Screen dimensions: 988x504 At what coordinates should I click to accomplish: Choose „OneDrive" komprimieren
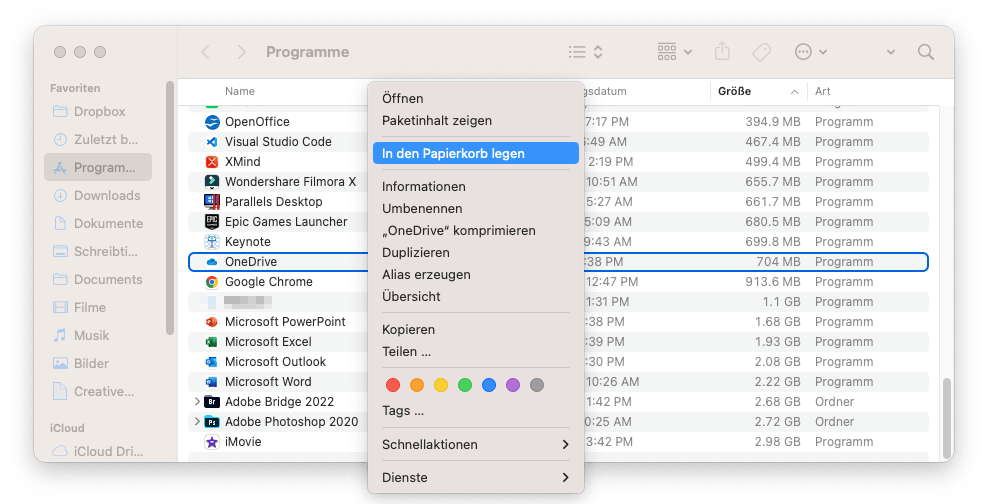[x=476, y=231]
